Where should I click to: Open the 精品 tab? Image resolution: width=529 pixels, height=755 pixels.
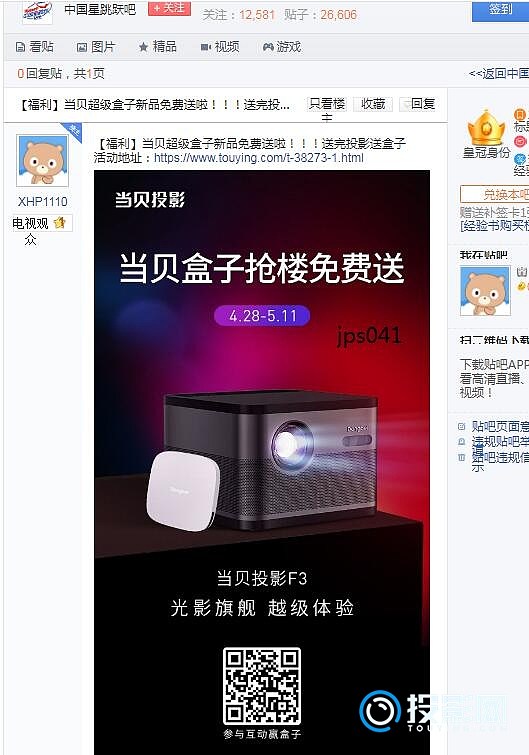coord(157,47)
